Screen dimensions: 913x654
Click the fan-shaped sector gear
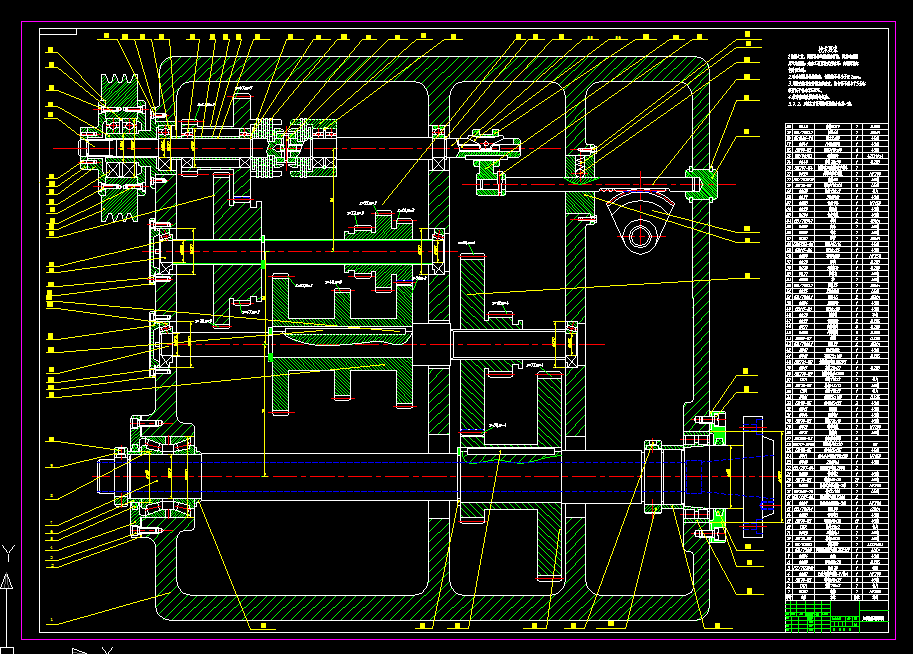tap(640, 221)
